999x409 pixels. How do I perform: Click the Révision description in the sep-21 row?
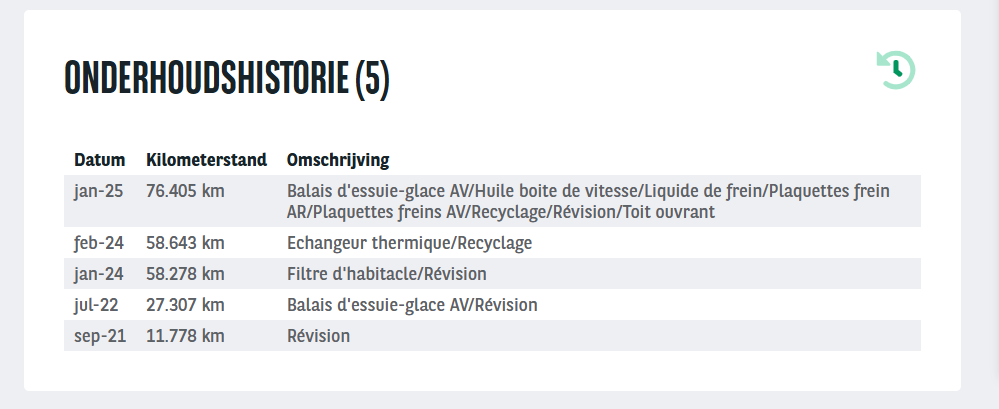pyautogui.click(x=318, y=336)
